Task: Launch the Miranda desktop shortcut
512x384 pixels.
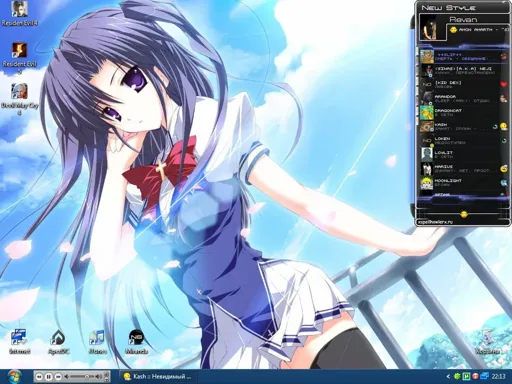Action: coord(137,341)
